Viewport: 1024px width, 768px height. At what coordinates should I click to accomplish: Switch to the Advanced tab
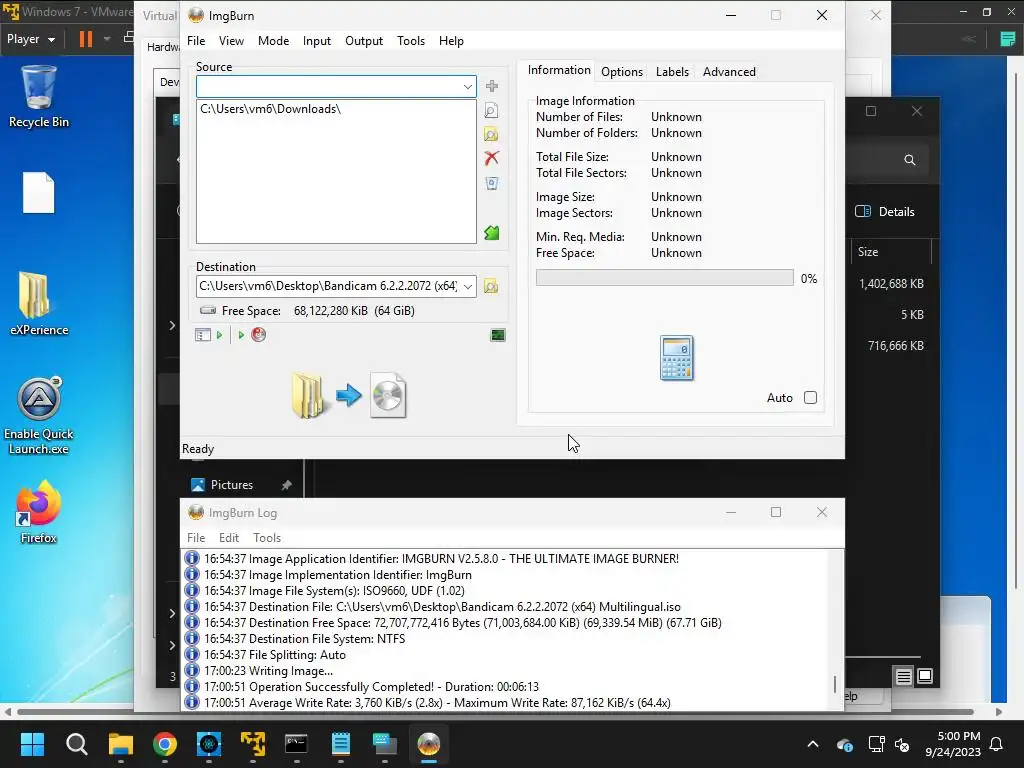tap(729, 72)
